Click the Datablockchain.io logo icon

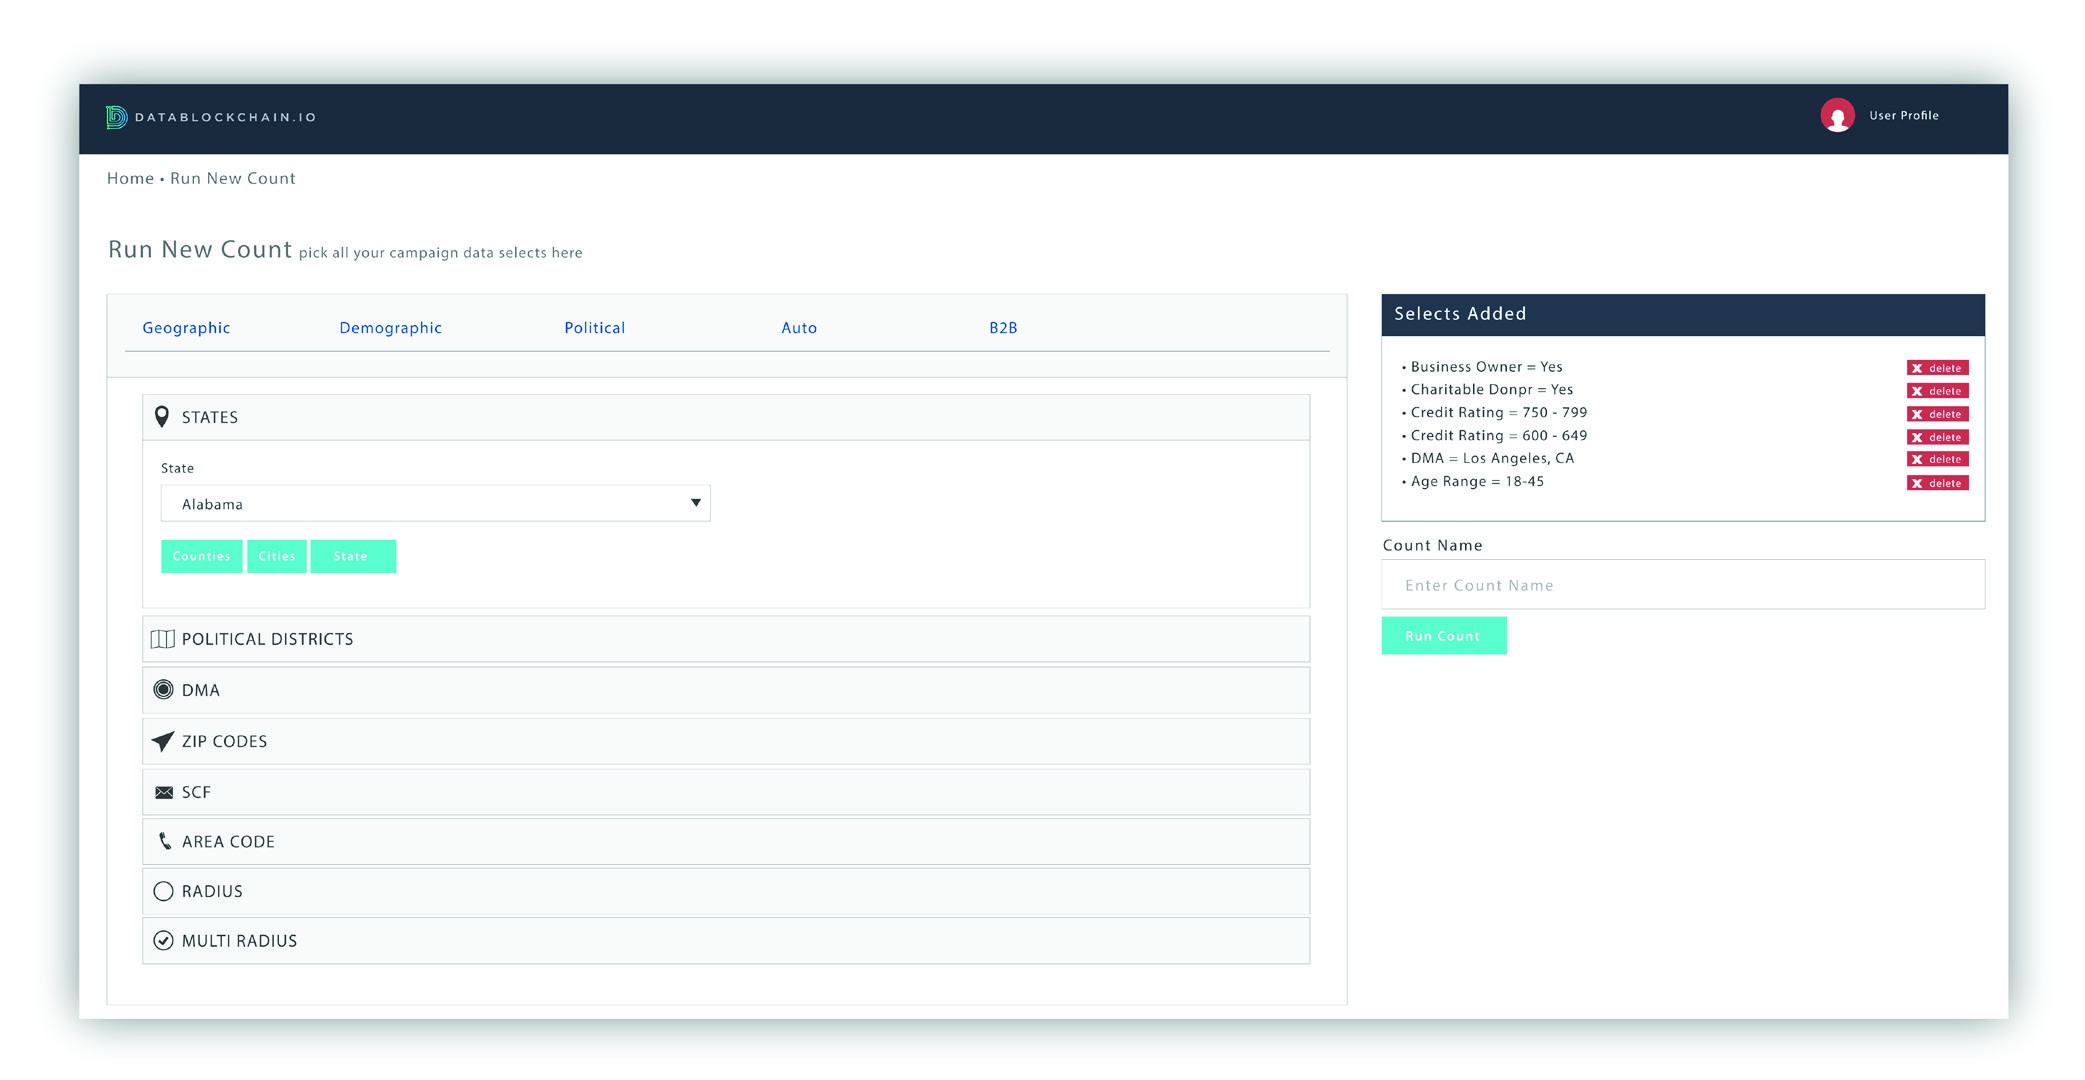point(116,117)
